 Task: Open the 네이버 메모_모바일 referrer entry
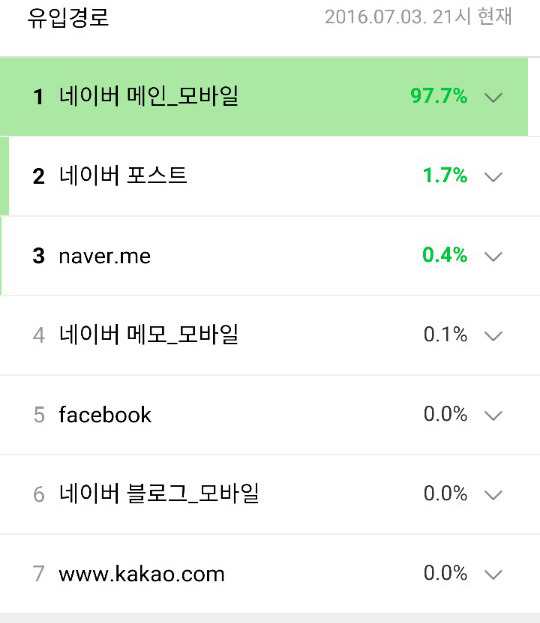click(149, 335)
